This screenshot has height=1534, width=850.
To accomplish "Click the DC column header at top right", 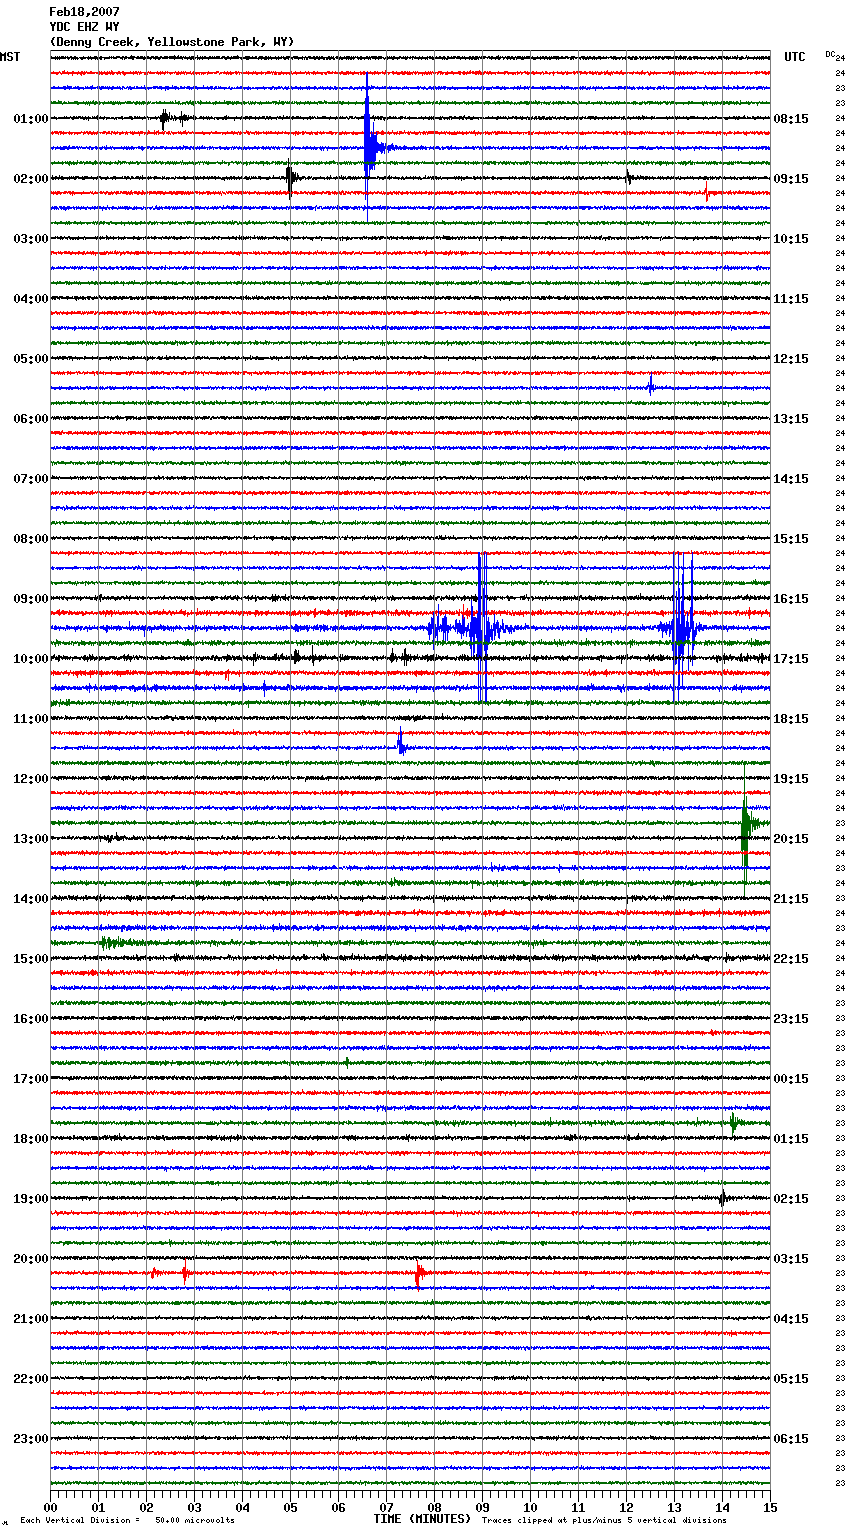I will (830, 54).
